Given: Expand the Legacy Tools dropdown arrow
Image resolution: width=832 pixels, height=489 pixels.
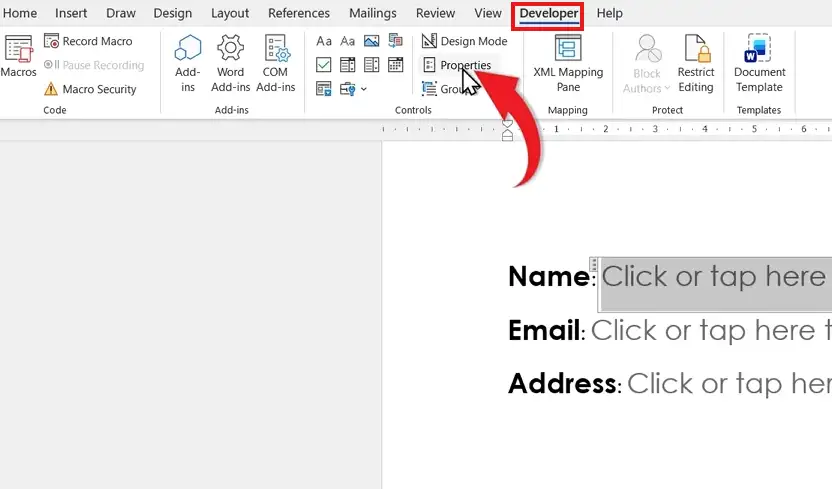Looking at the screenshot, I should coord(364,89).
